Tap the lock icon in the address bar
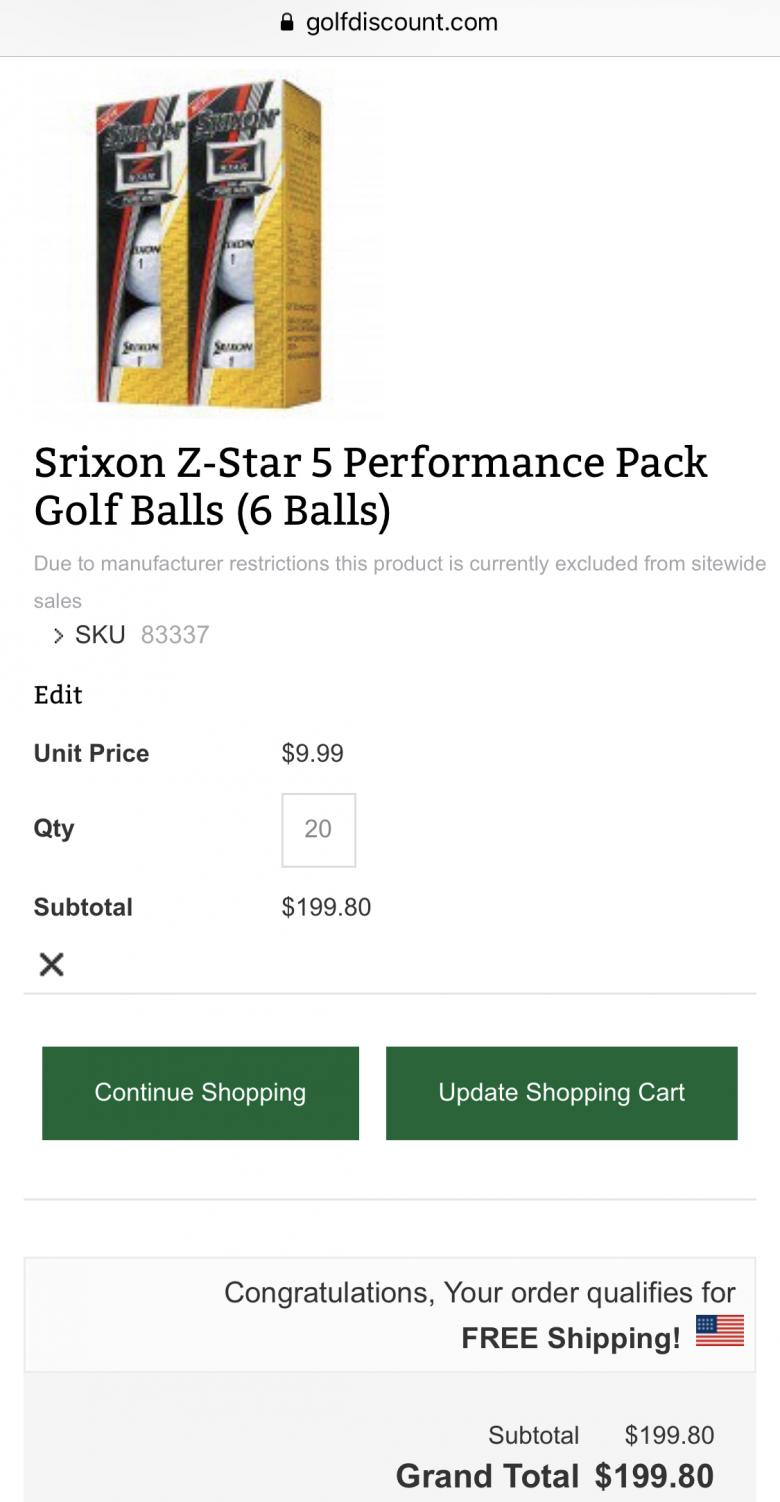The width and height of the screenshot is (780, 1502). [x=288, y=23]
